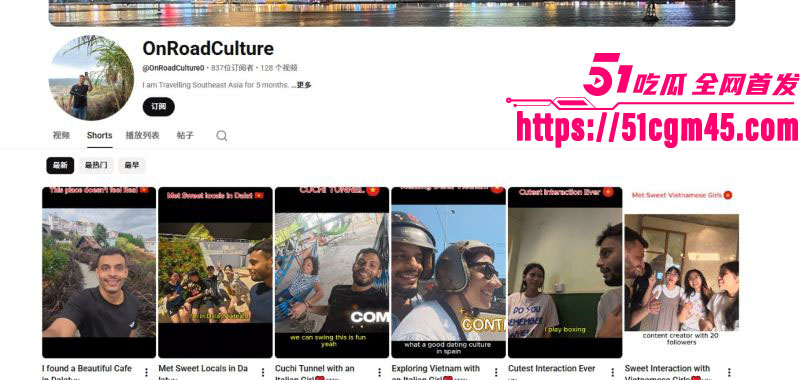Open the 播放列表 tab
This screenshot has width=800, height=380.
[x=142, y=135]
